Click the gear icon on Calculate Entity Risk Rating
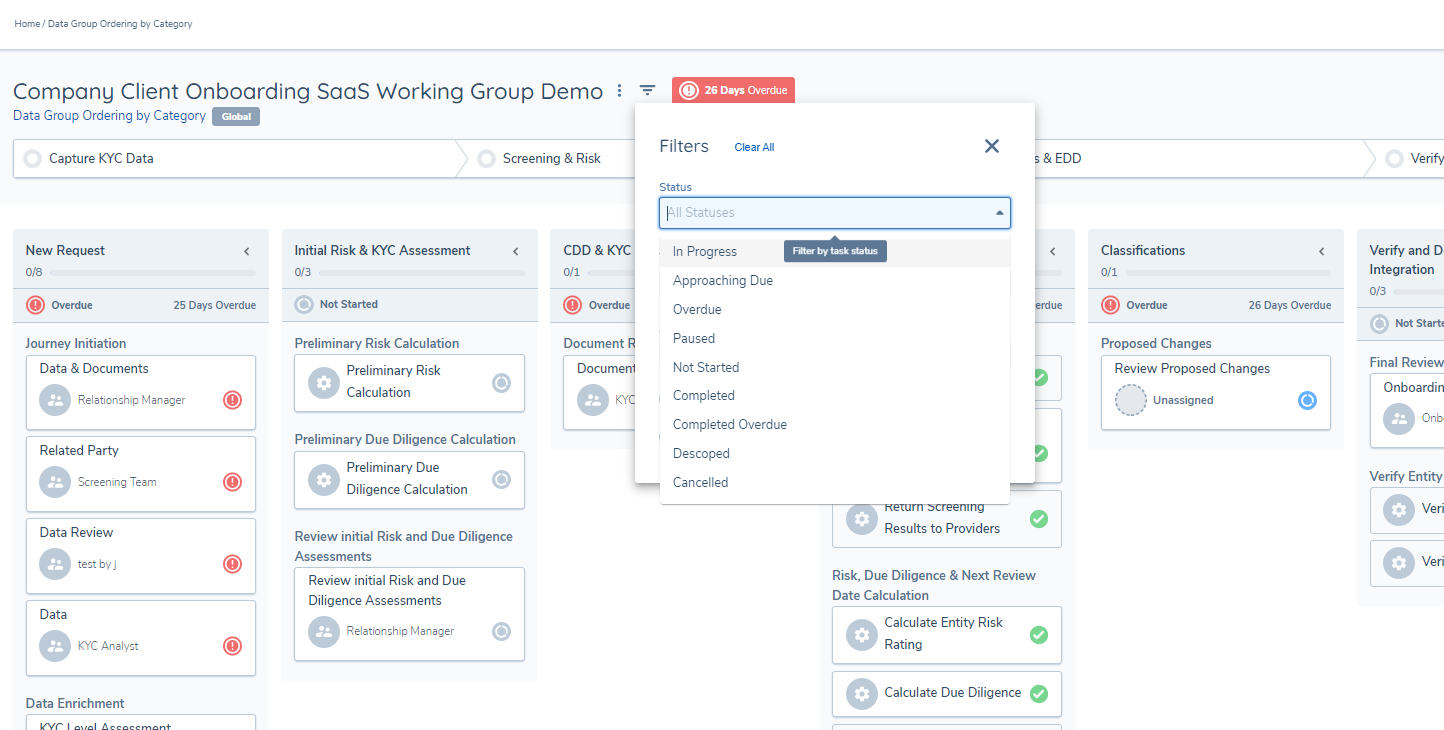1444x730 pixels. [862, 635]
